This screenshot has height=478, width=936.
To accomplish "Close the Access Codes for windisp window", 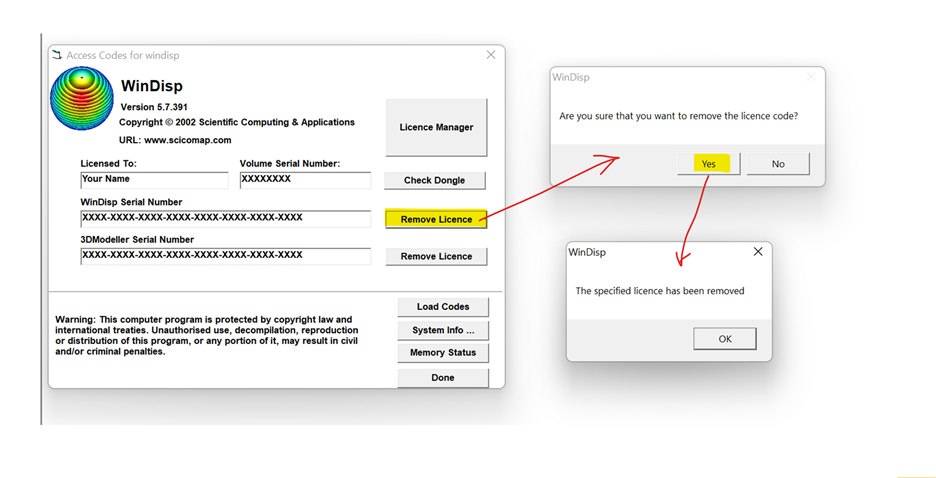I will click(490, 55).
